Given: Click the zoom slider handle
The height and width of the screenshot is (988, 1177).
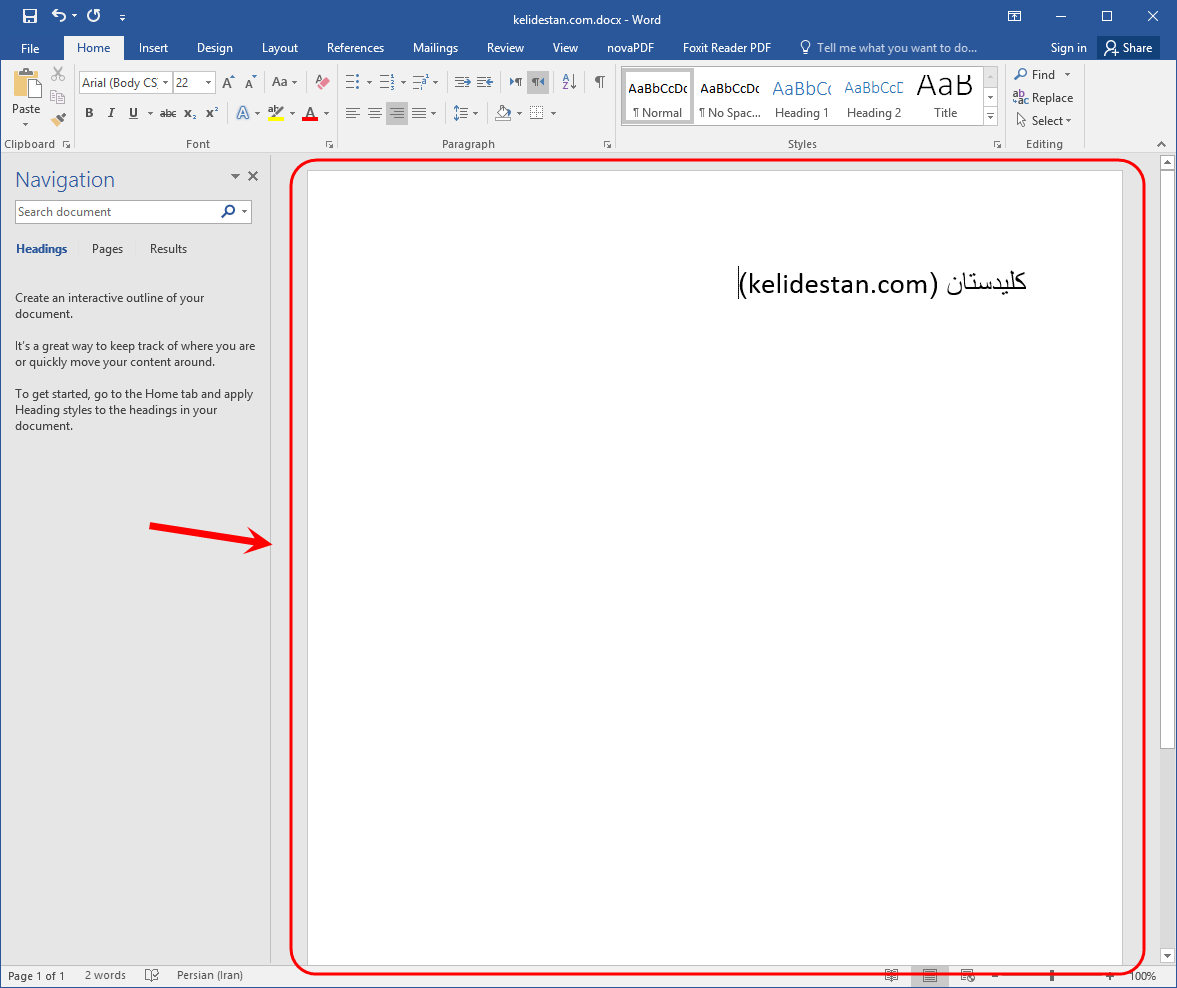Looking at the screenshot, I should [x=1052, y=976].
